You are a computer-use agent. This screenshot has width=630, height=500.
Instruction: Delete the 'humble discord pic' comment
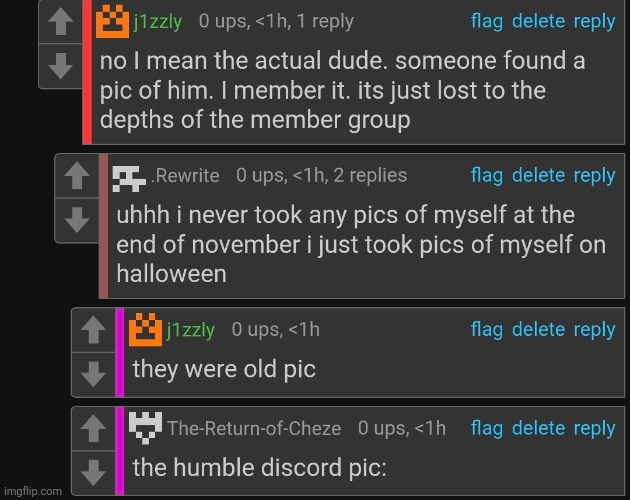point(538,428)
